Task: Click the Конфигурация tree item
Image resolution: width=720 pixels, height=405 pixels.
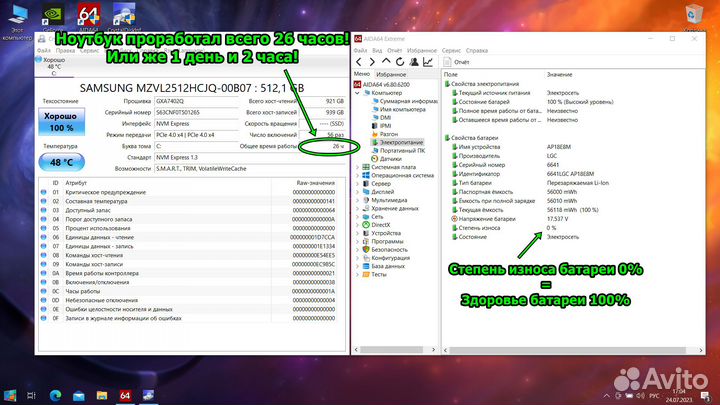Action: coord(386,258)
